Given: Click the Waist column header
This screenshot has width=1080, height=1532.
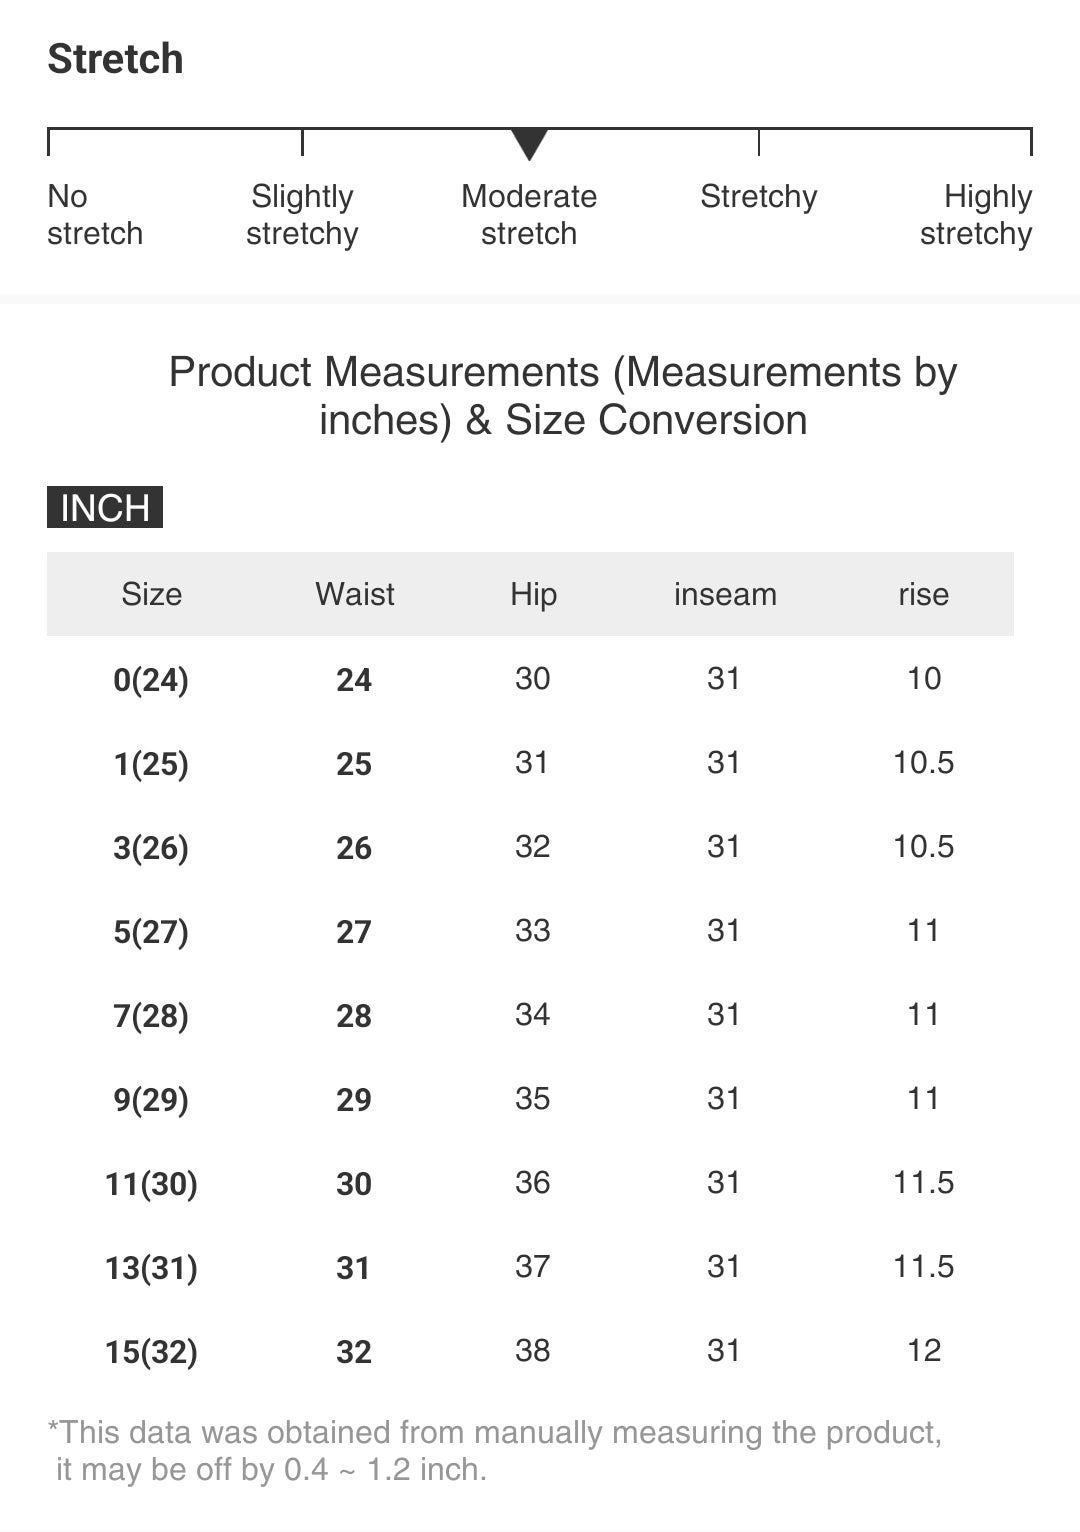Looking at the screenshot, I should click(x=355, y=594).
